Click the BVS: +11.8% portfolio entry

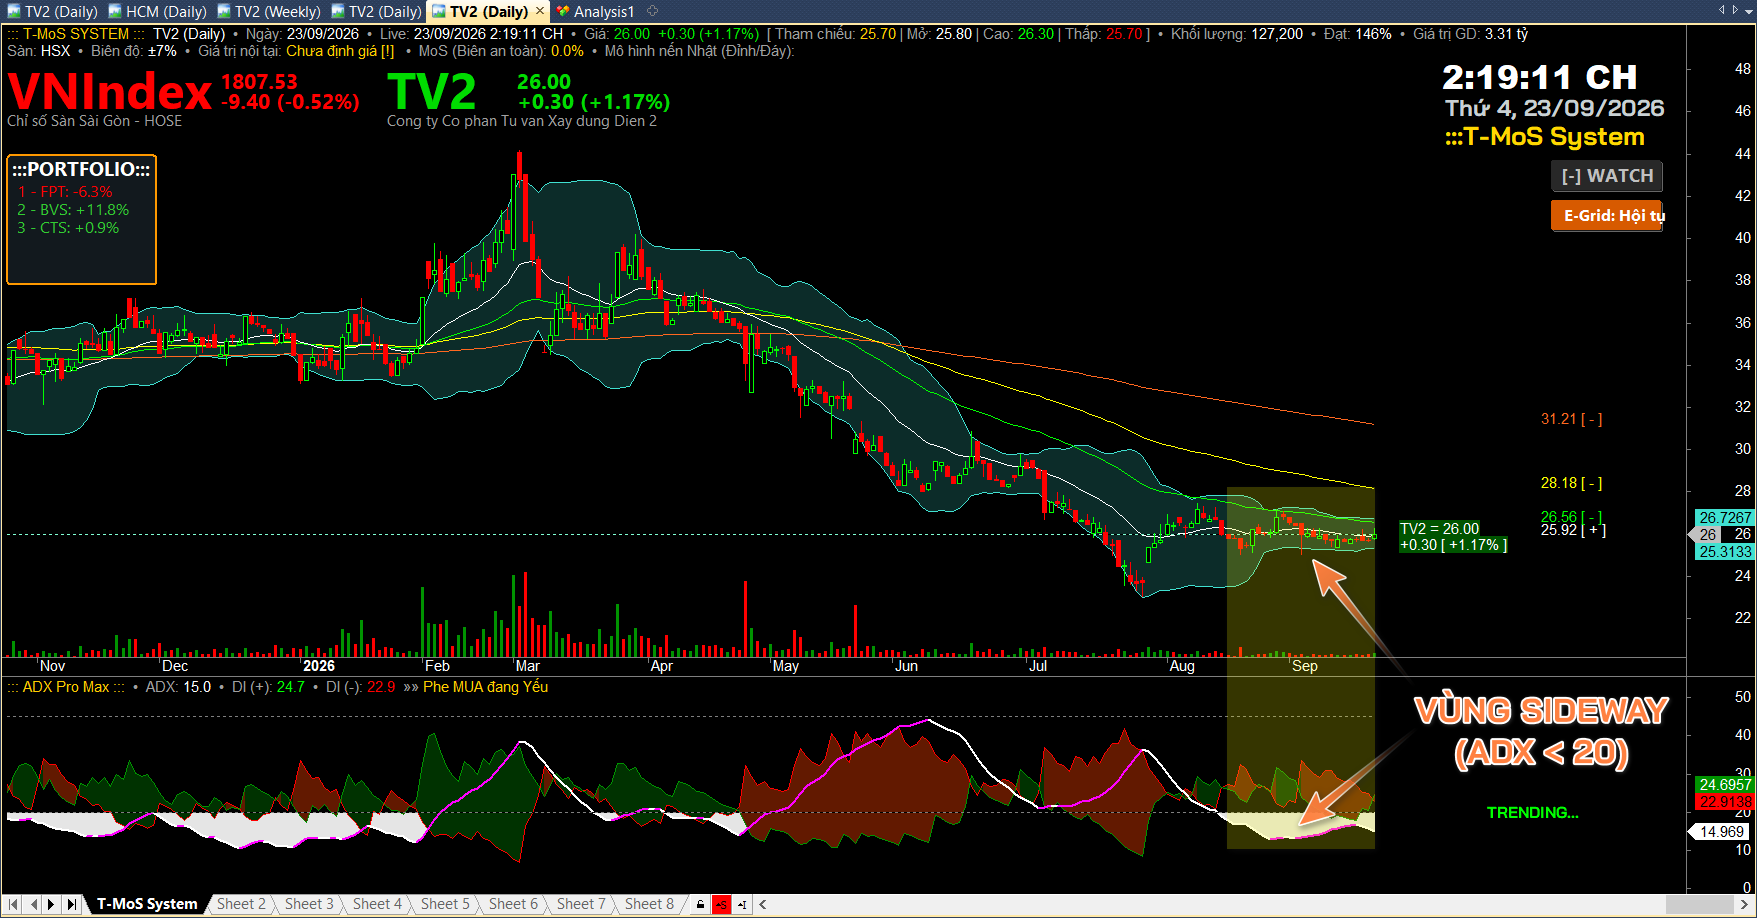coord(73,210)
